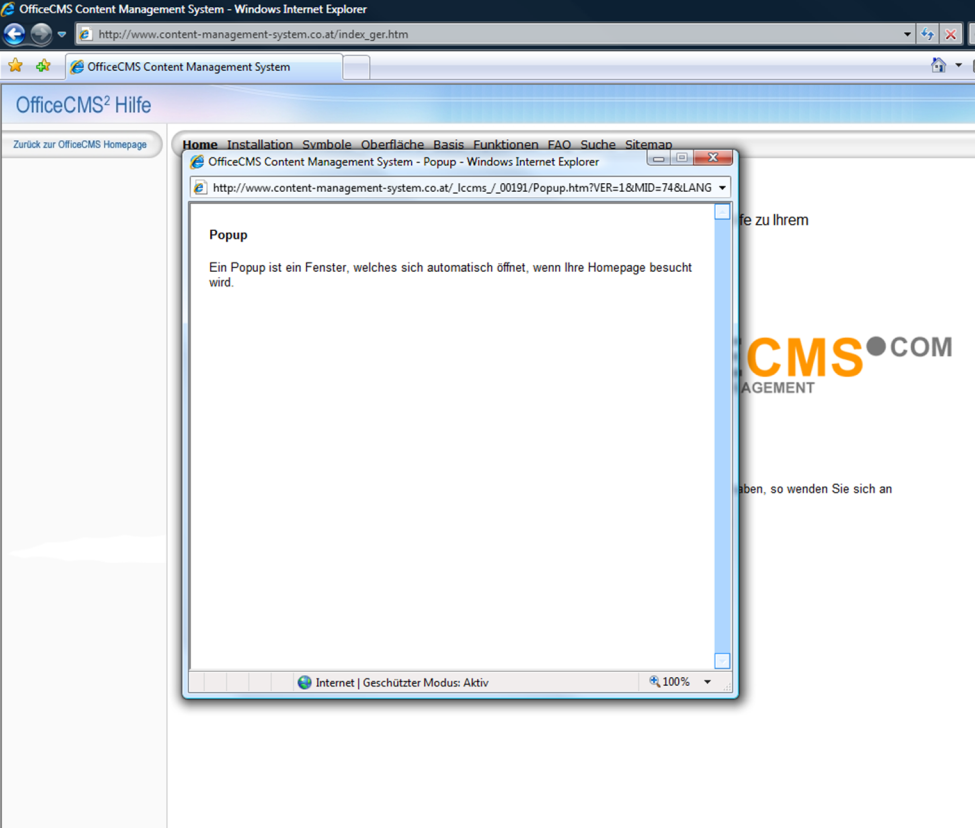This screenshot has height=828, width=975.
Task: Open the Favorites star icon
Action: pos(16,65)
